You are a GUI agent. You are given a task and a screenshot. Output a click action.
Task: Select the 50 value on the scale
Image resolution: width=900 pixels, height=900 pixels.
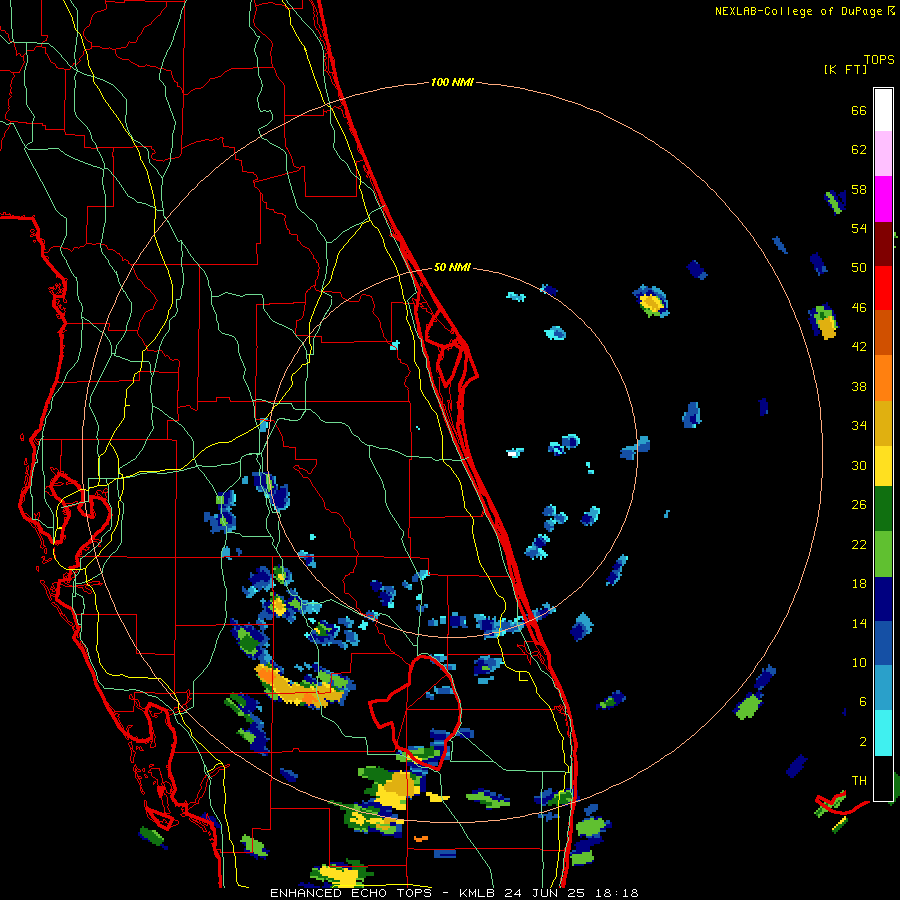point(859,267)
